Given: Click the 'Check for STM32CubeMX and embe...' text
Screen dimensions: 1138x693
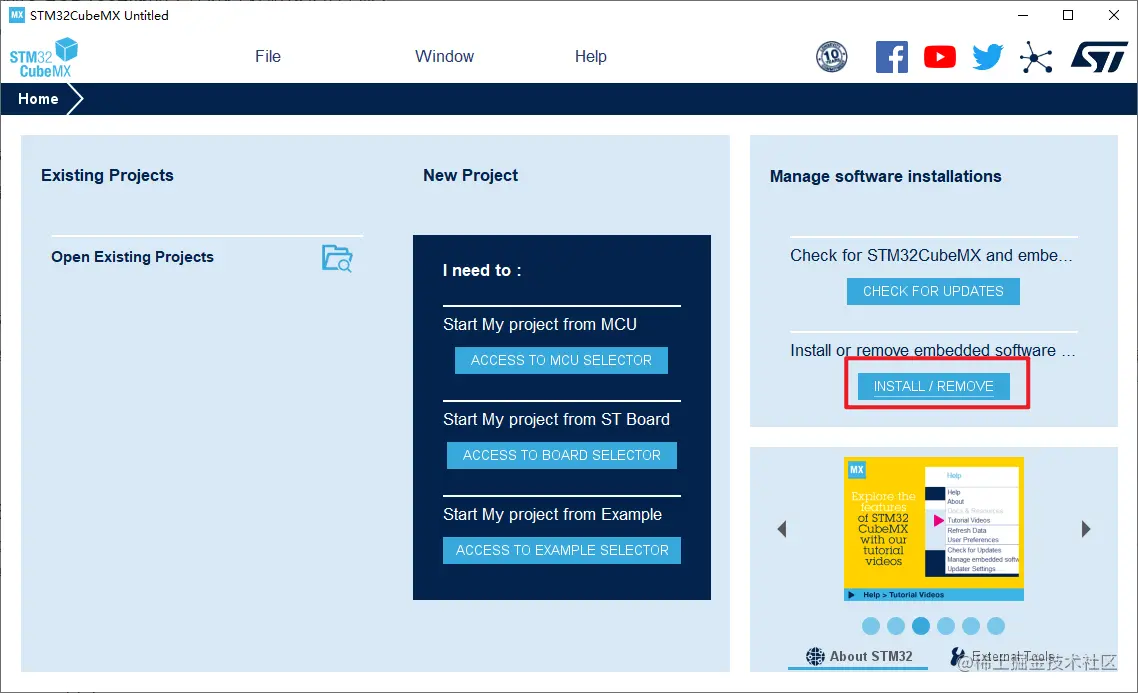Looking at the screenshot, I should pos(931,255).
